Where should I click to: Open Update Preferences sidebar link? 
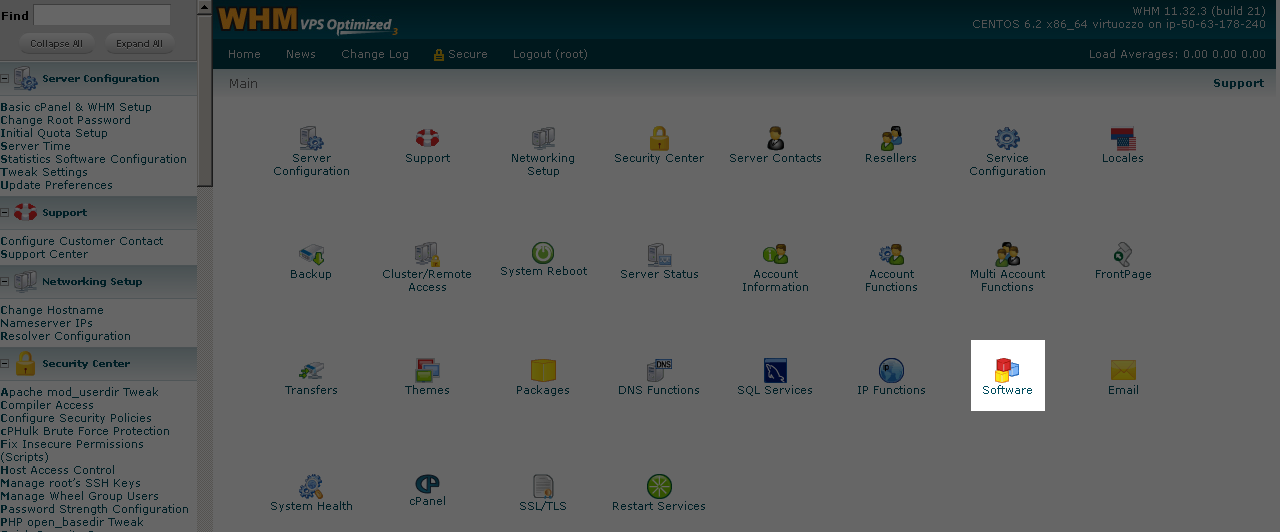point(56,185)
